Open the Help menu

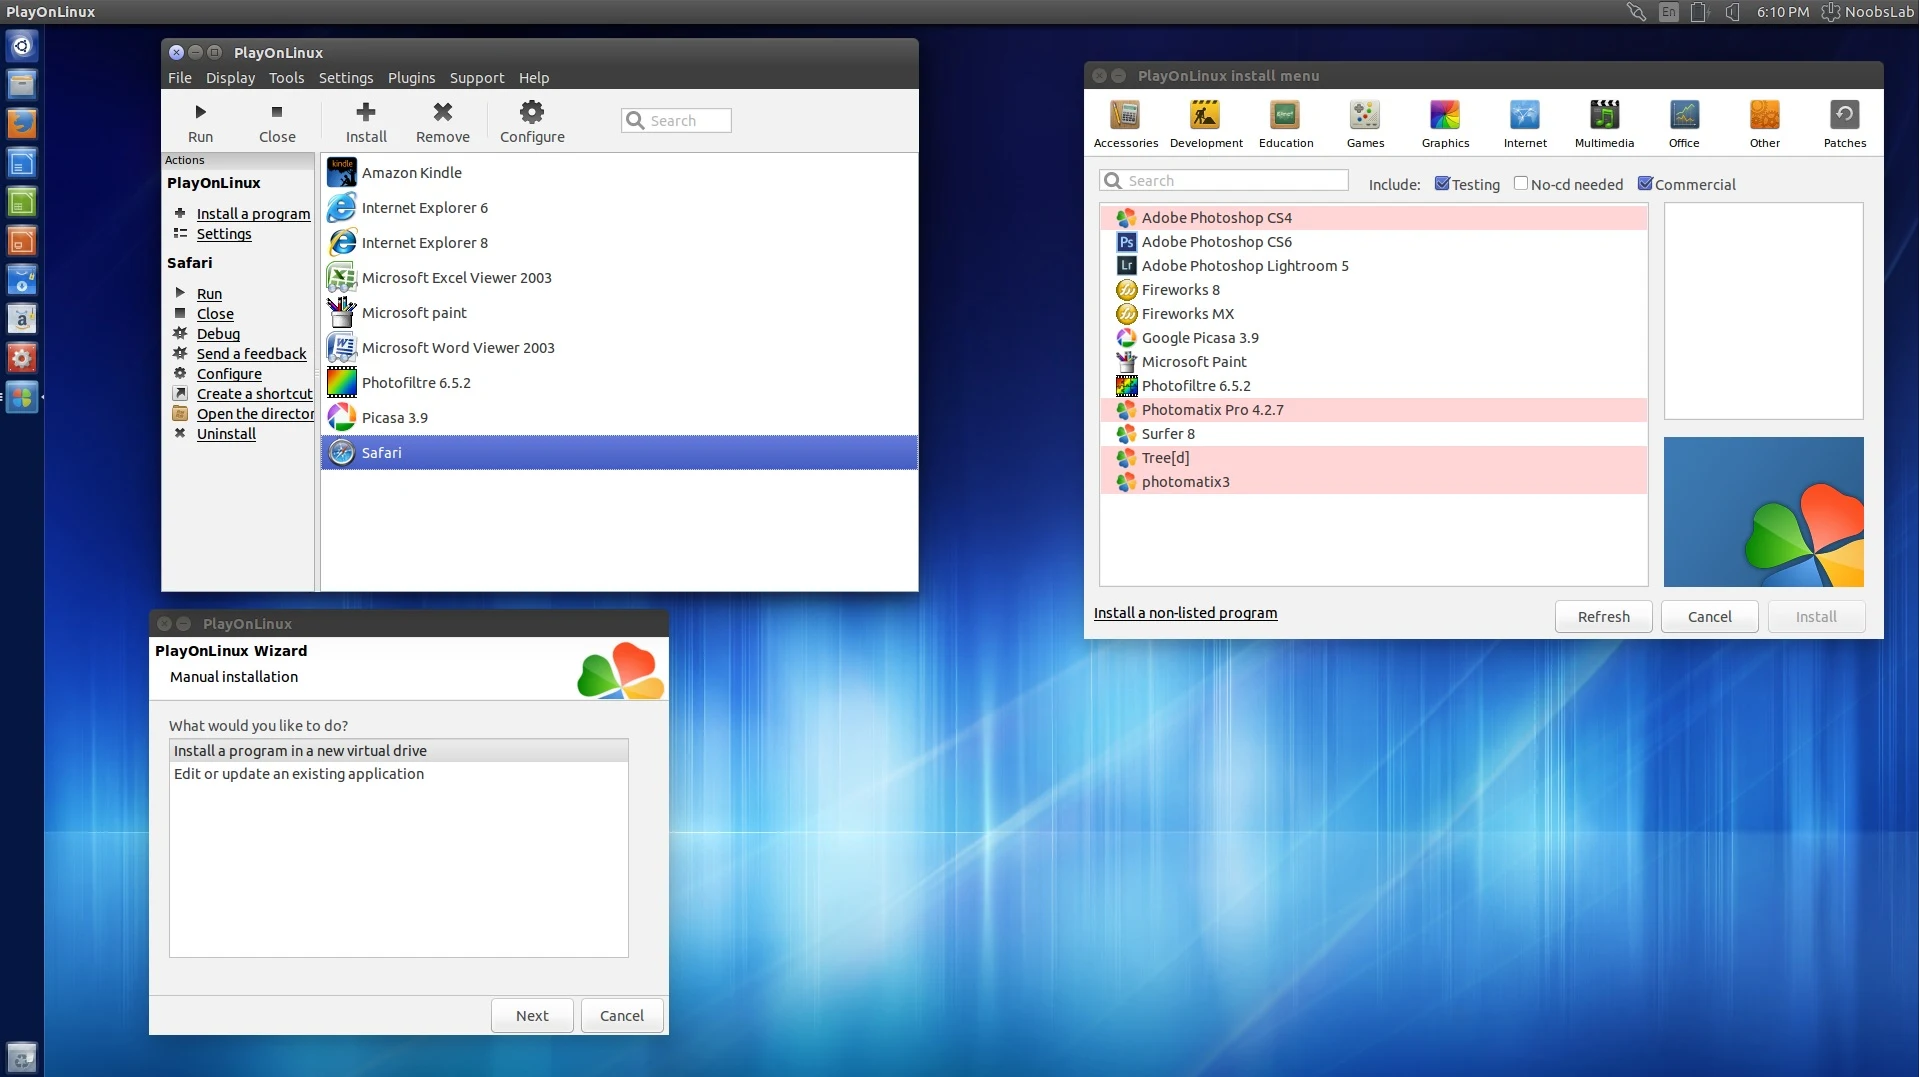[534, 78]
